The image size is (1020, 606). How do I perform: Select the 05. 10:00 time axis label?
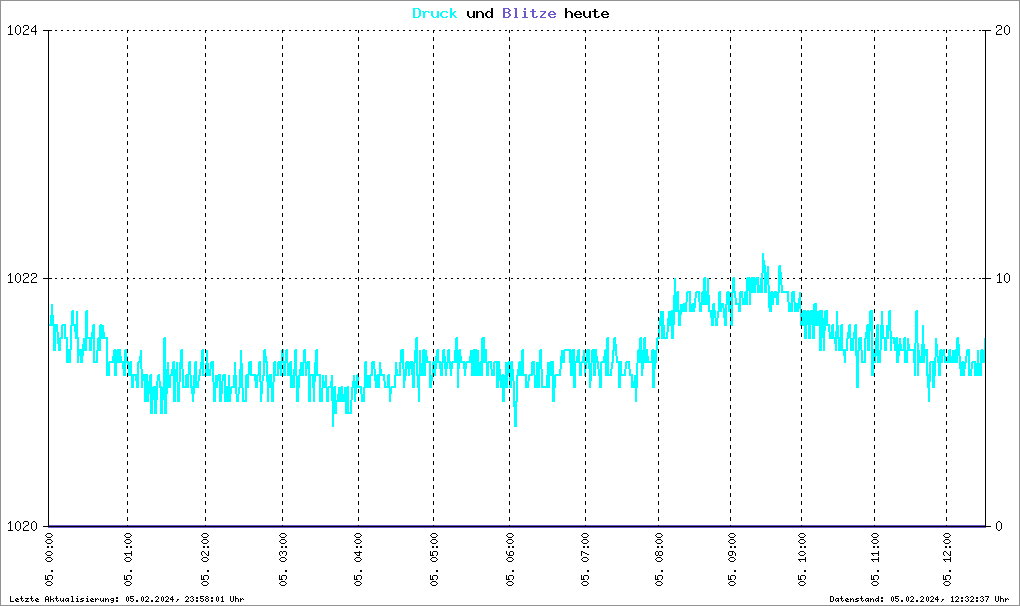tap(803, 561)
